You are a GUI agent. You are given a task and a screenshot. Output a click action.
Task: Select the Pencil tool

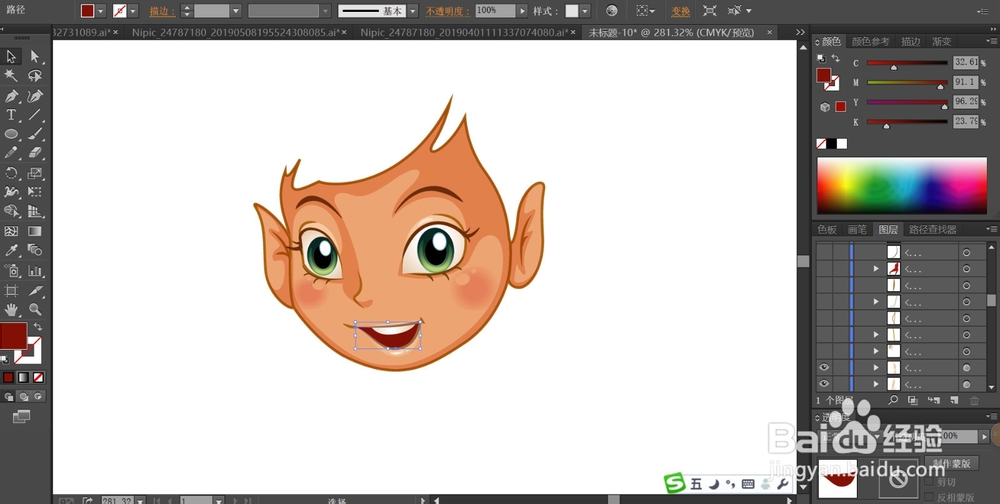point(11,153)
